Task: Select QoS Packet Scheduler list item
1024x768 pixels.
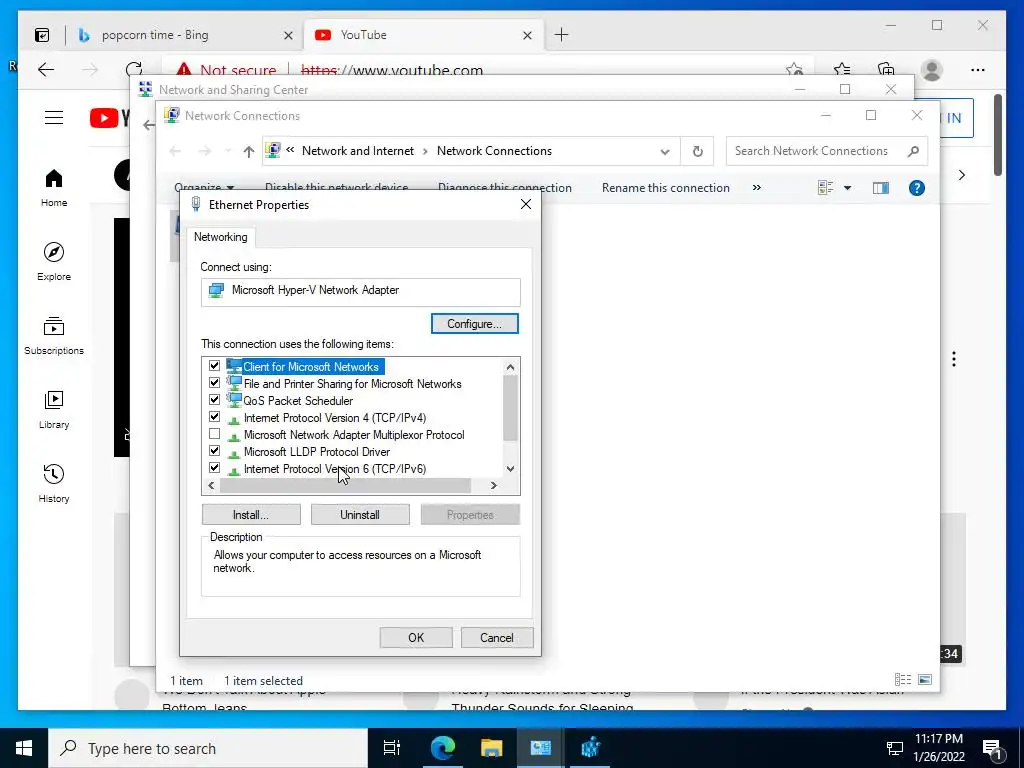Action: pos(298,401)
